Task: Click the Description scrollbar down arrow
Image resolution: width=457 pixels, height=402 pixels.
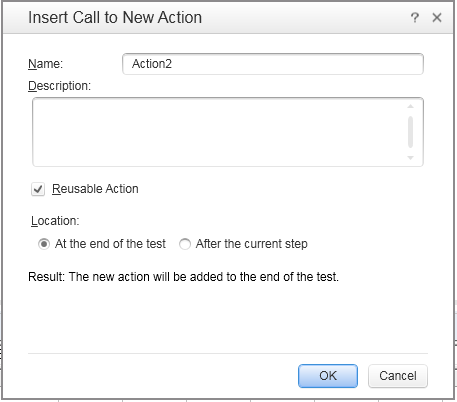Action: pos(411,158)
